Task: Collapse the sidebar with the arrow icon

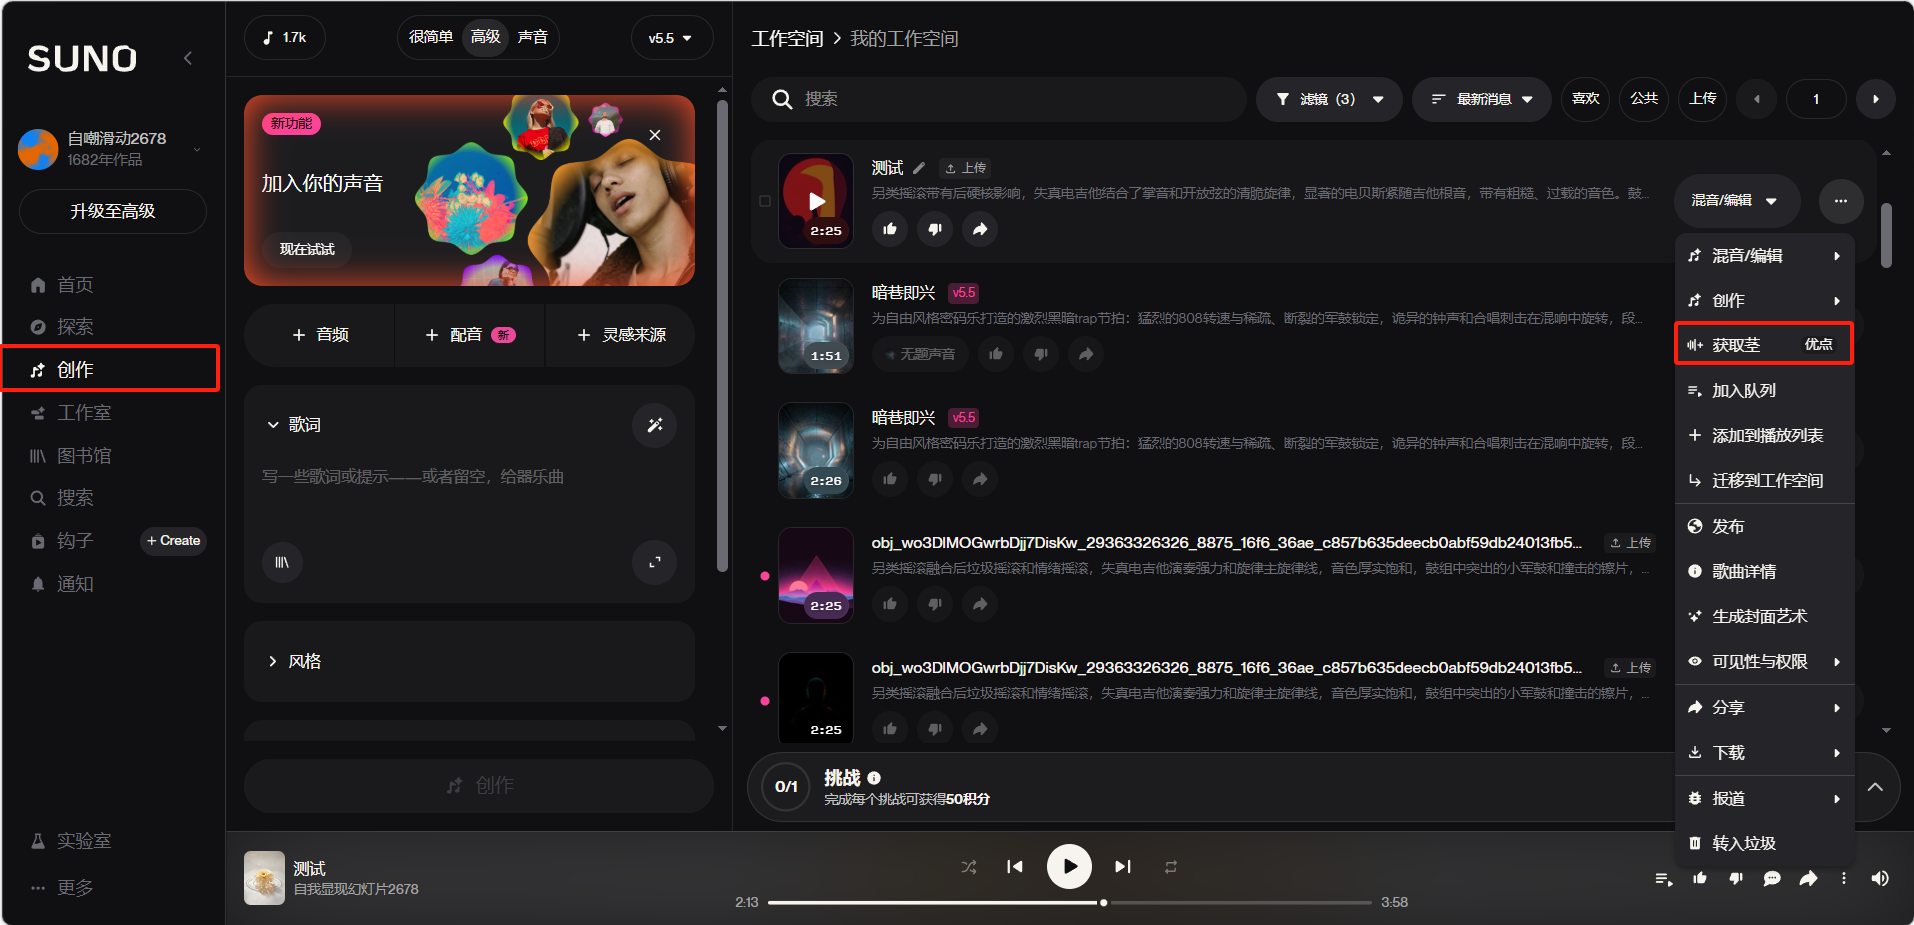Action: 188,58
